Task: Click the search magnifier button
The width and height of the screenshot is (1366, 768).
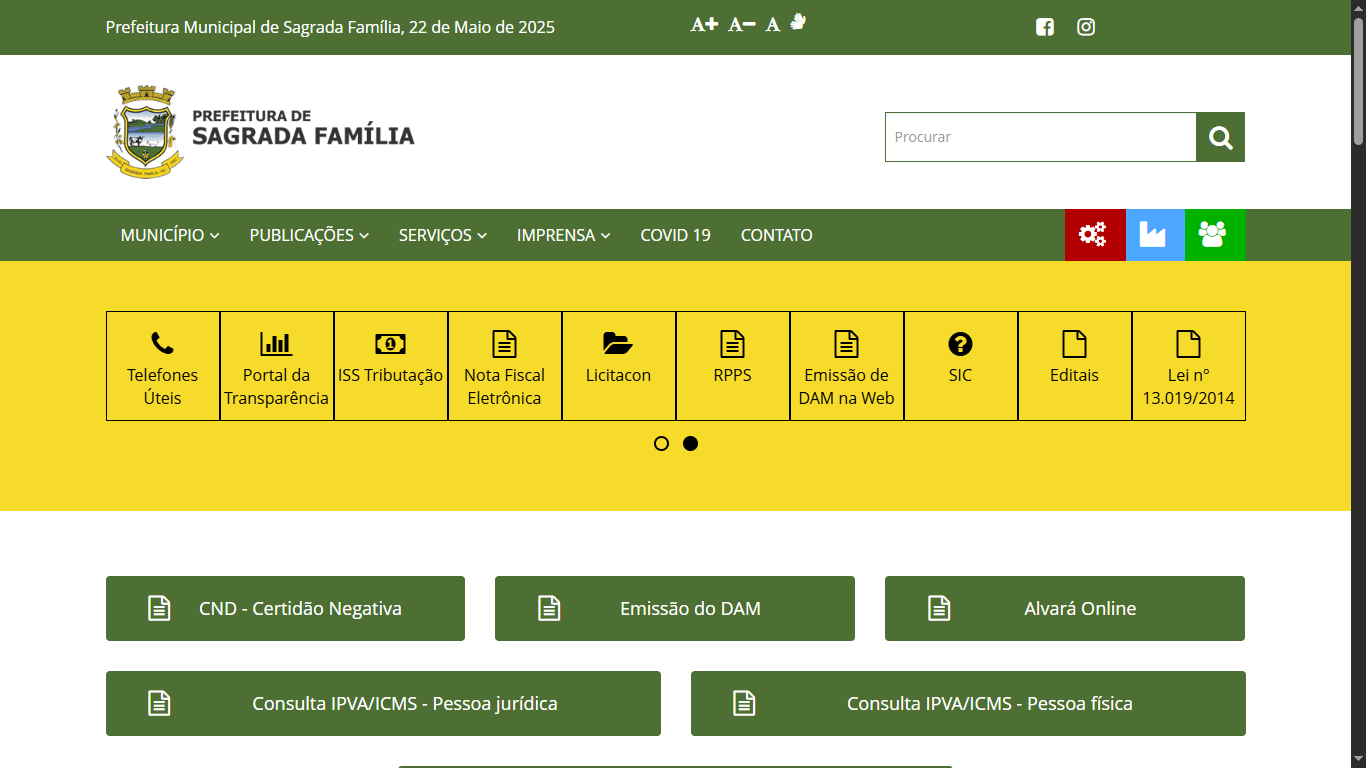Action: coord(1220,137)
